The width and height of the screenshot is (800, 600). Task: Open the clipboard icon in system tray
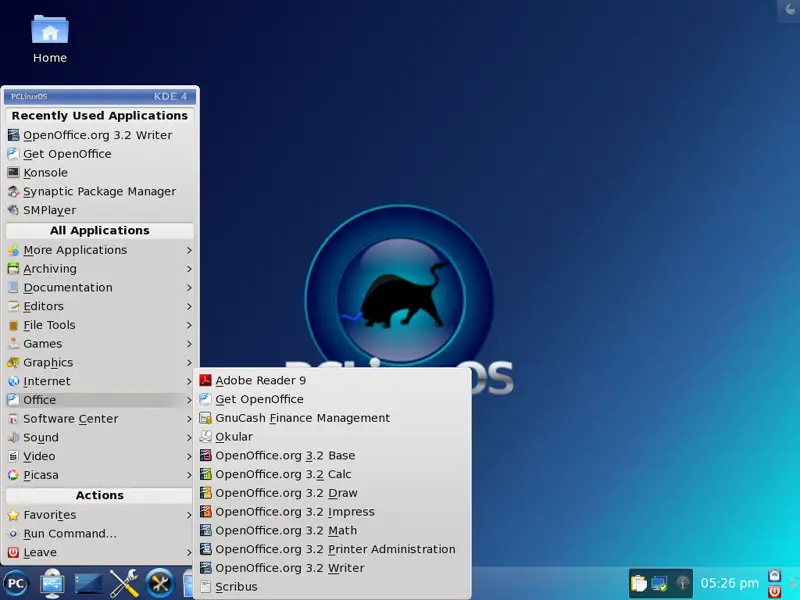click(639, 583)
